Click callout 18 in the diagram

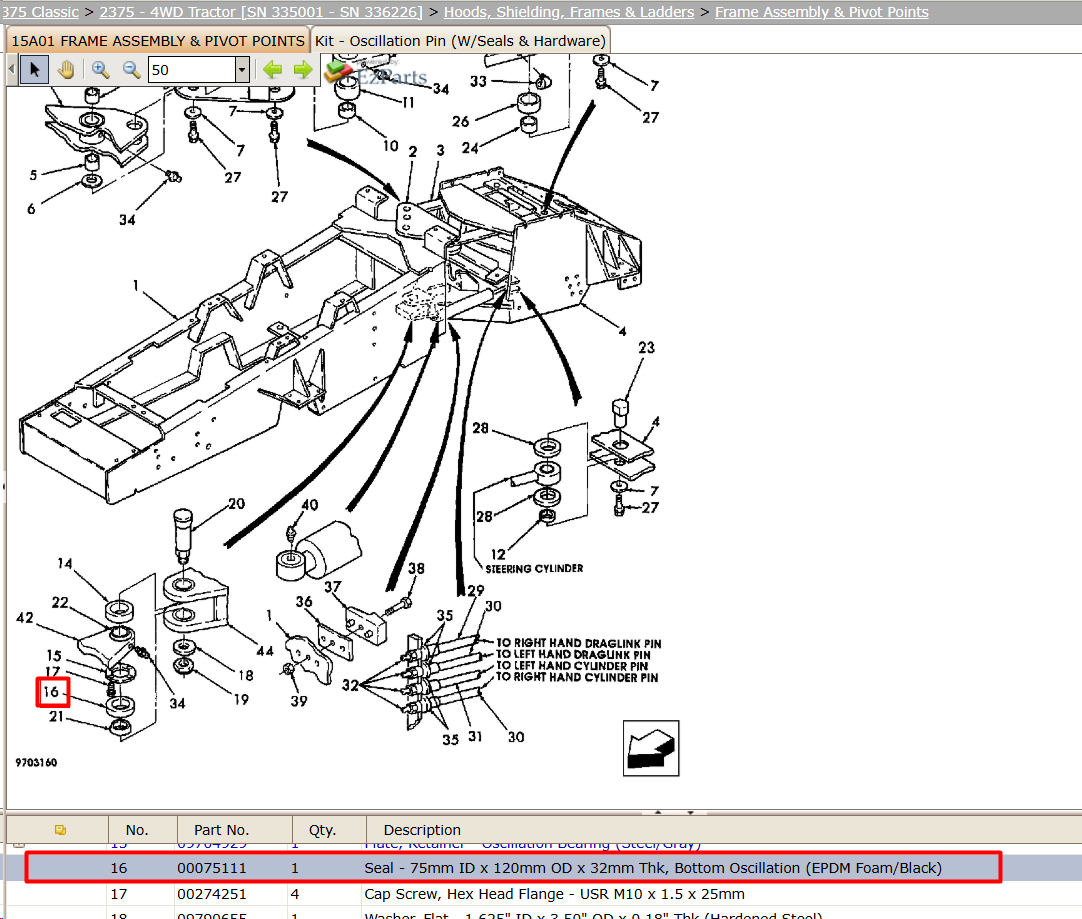click(246, 675)
